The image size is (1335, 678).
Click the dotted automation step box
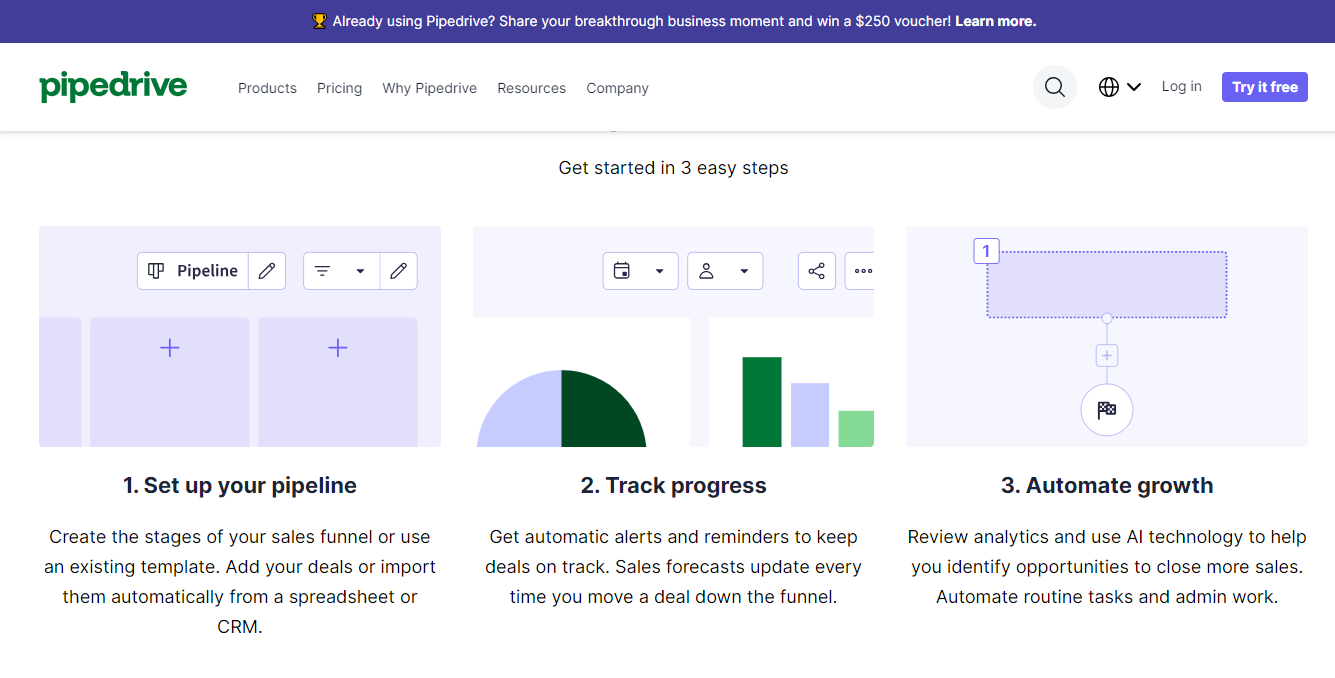(x=1107, y=285)
